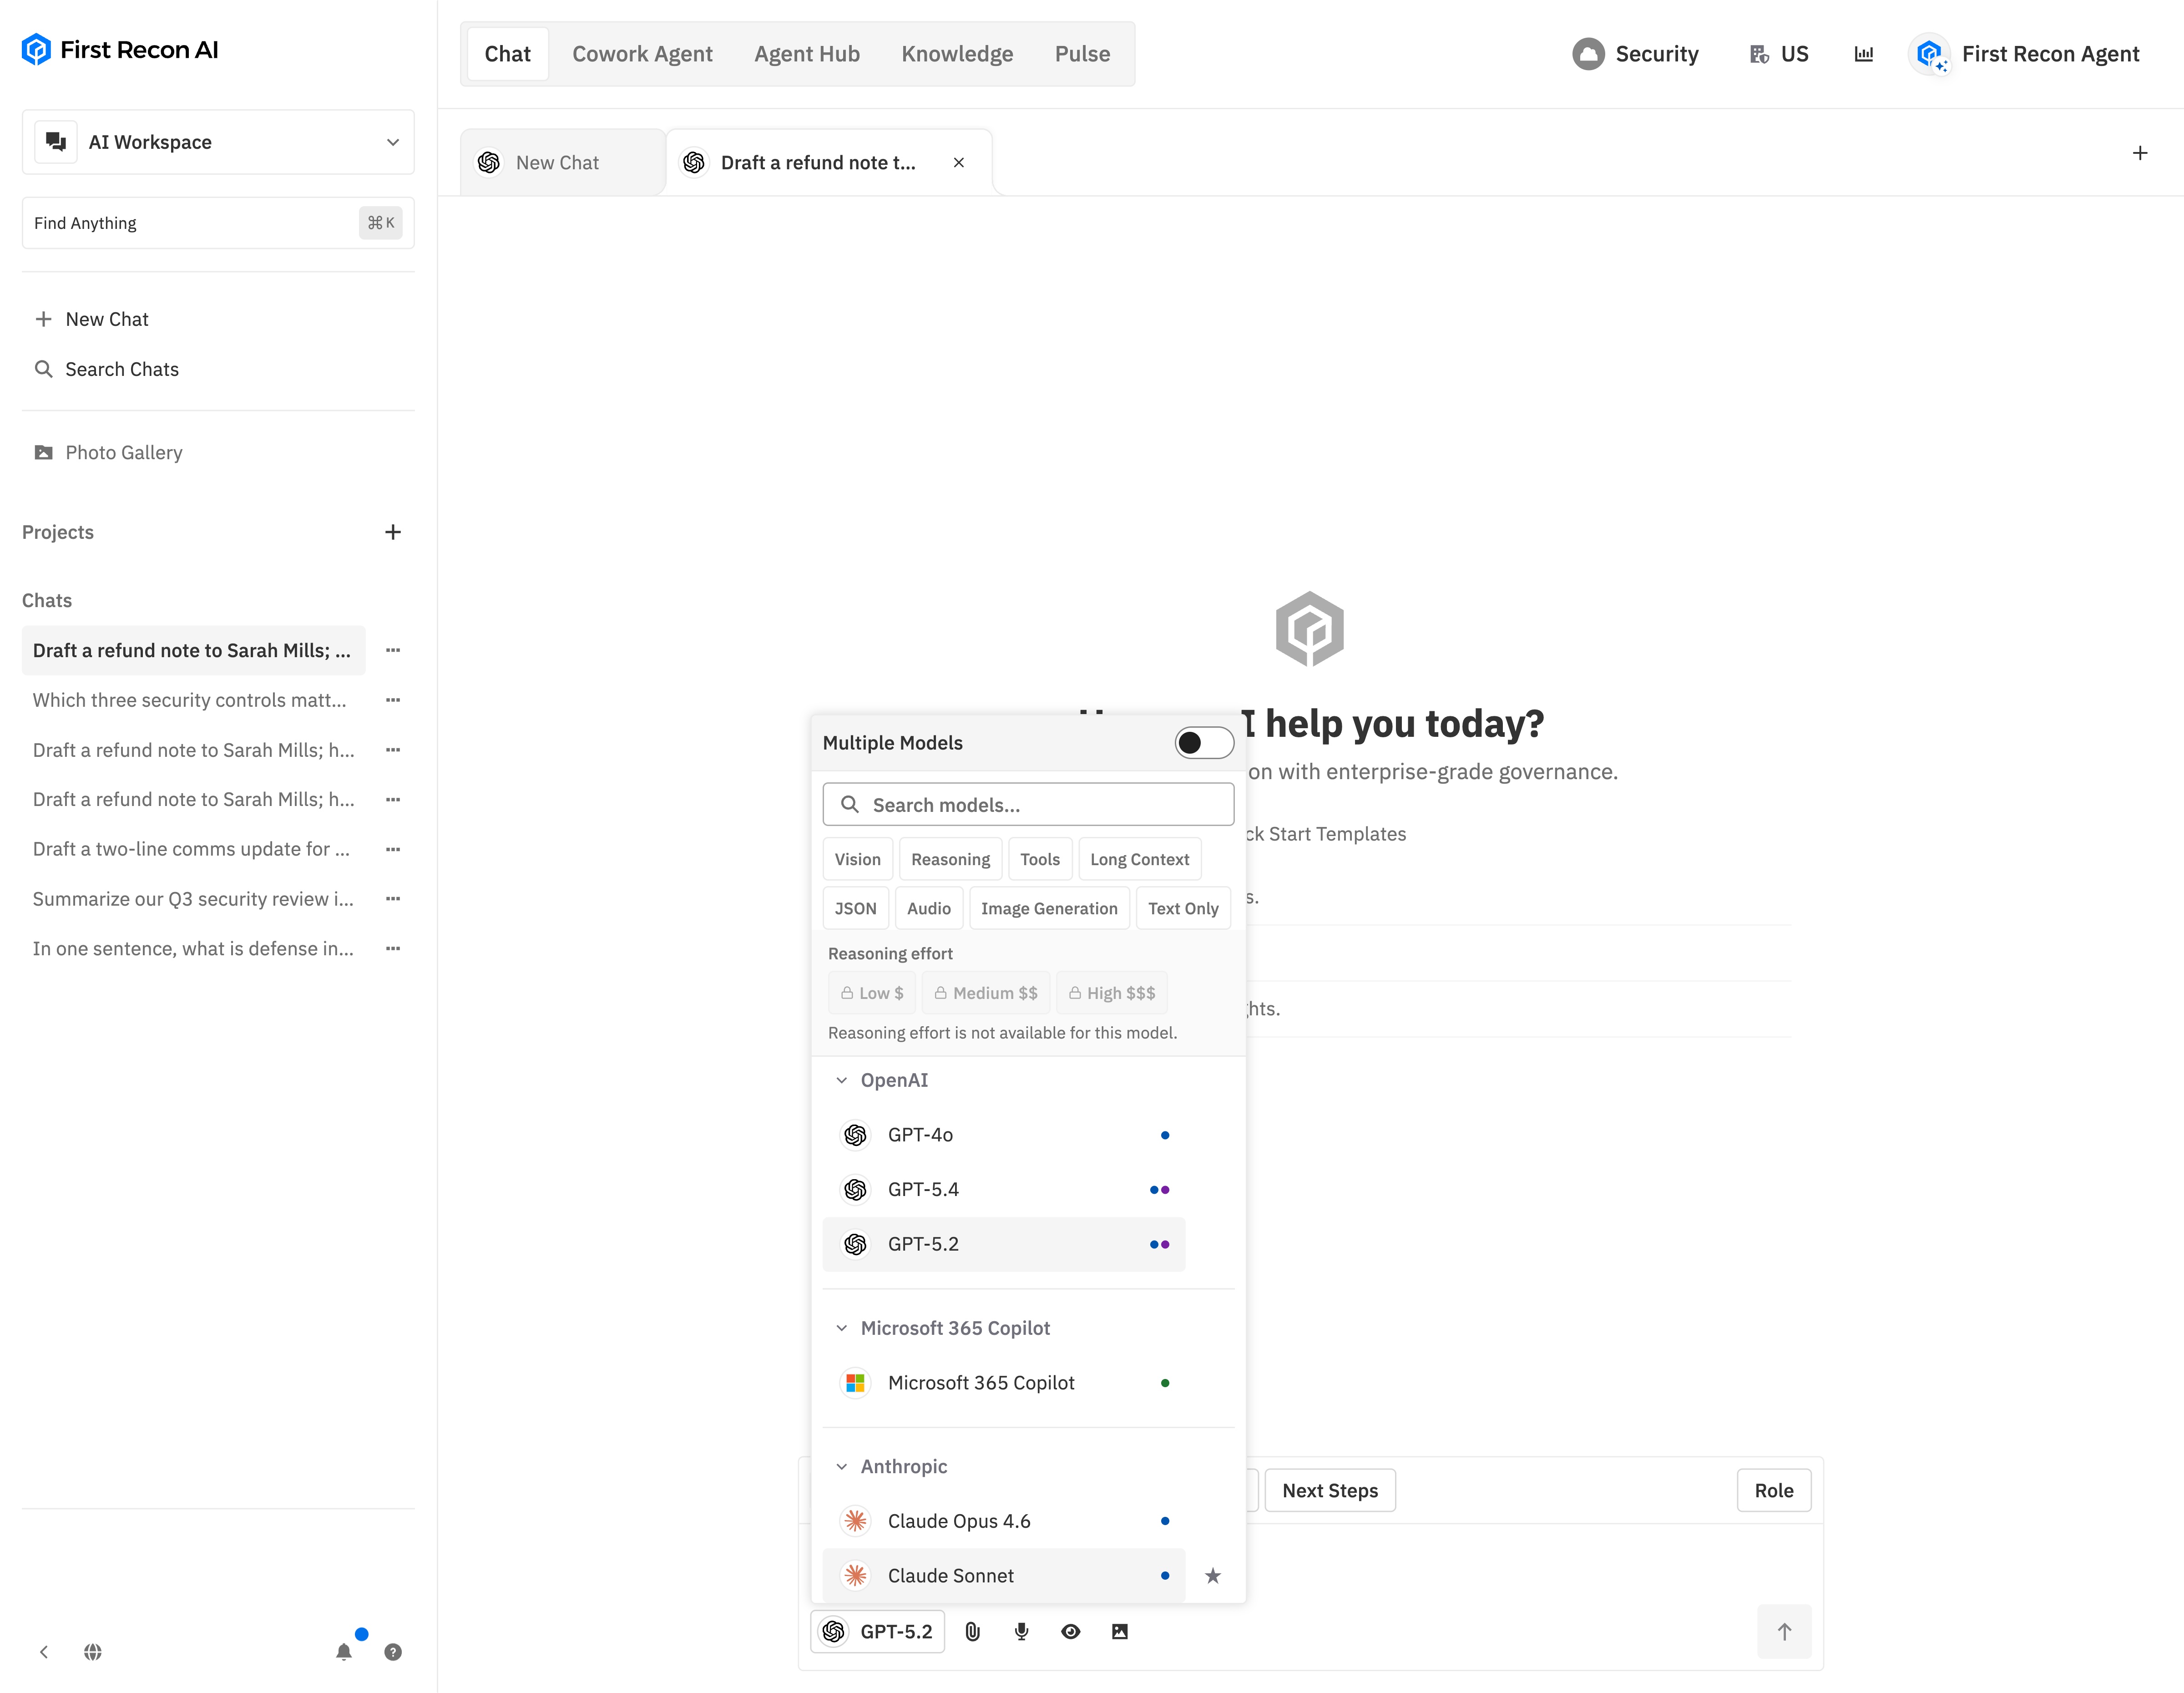Collapse the Microsoft 365 Copilot group
Viewport: 2184px width, 1693px height.
pyautogui.click(x=842, y=1328)
